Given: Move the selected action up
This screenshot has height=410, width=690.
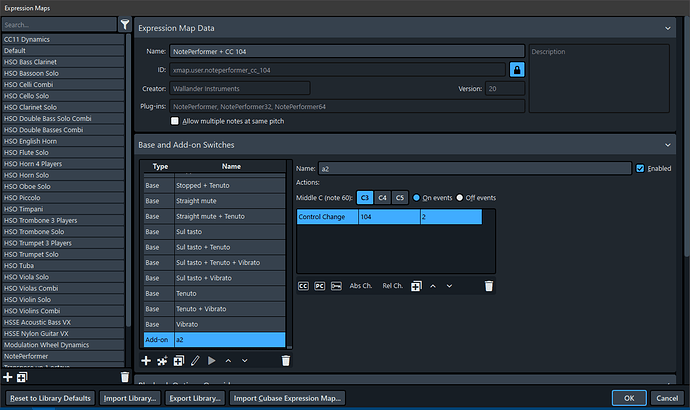Looking at the screenshot, I should click(433, 286).
